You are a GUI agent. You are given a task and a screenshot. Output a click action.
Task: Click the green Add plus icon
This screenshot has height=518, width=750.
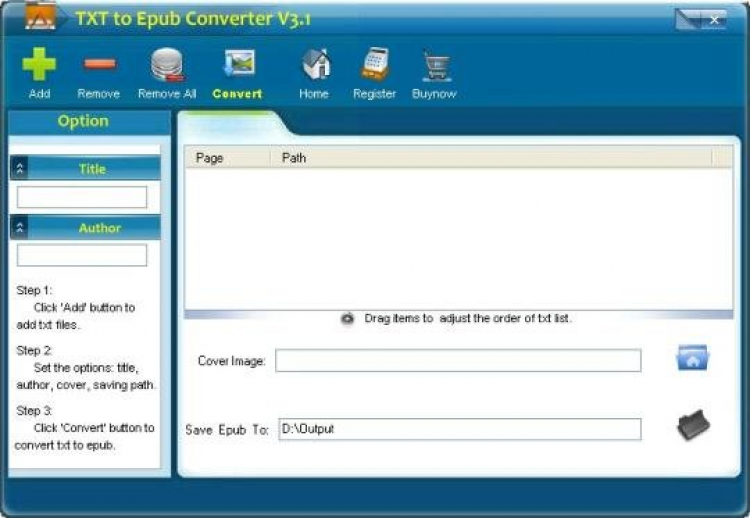(x=39, y=64)
